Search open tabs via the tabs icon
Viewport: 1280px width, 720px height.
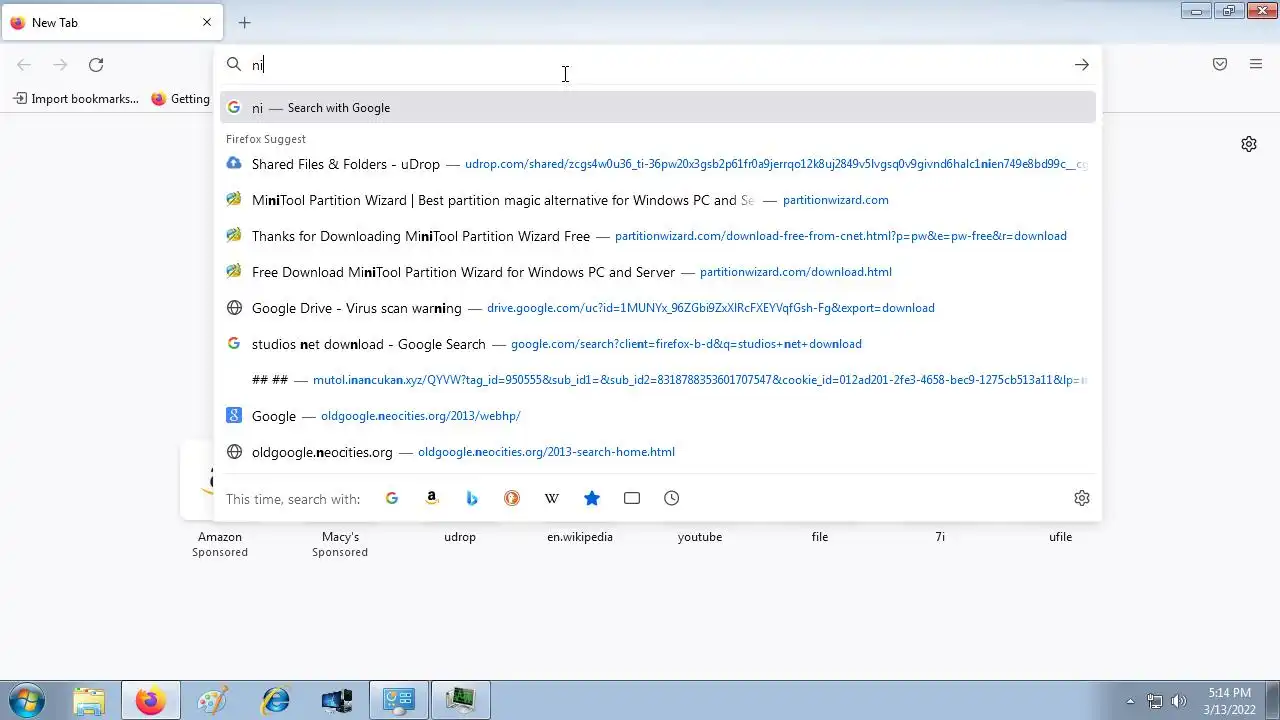(x=632, y=498)
